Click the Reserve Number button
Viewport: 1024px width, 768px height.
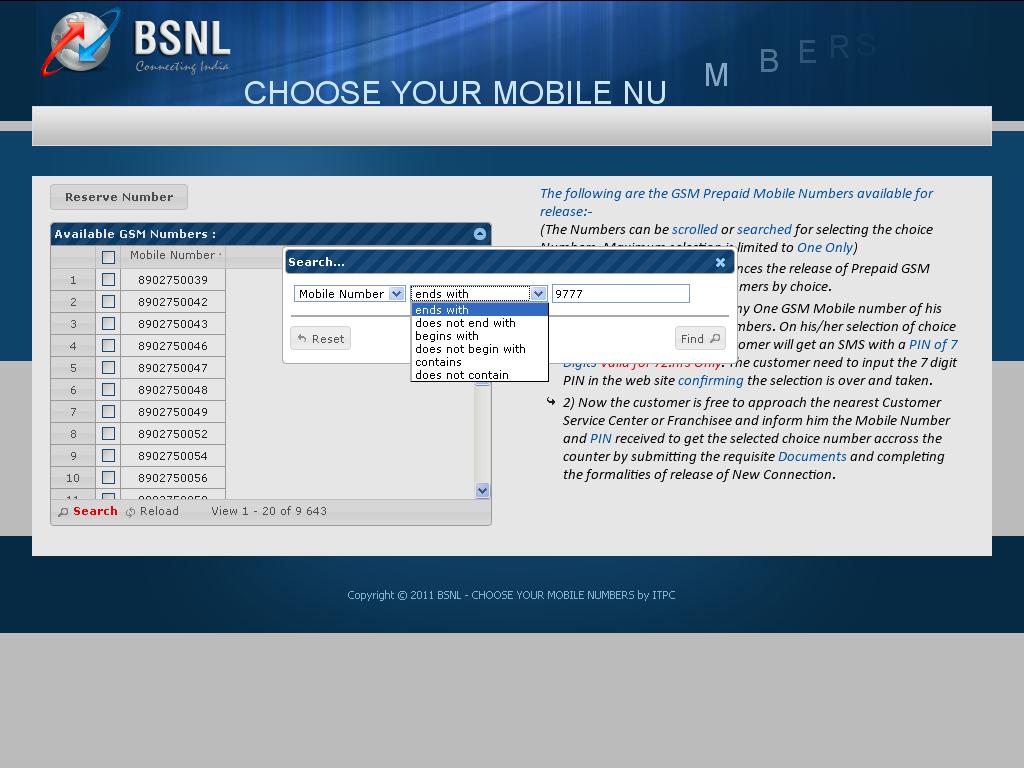point(119,197)
